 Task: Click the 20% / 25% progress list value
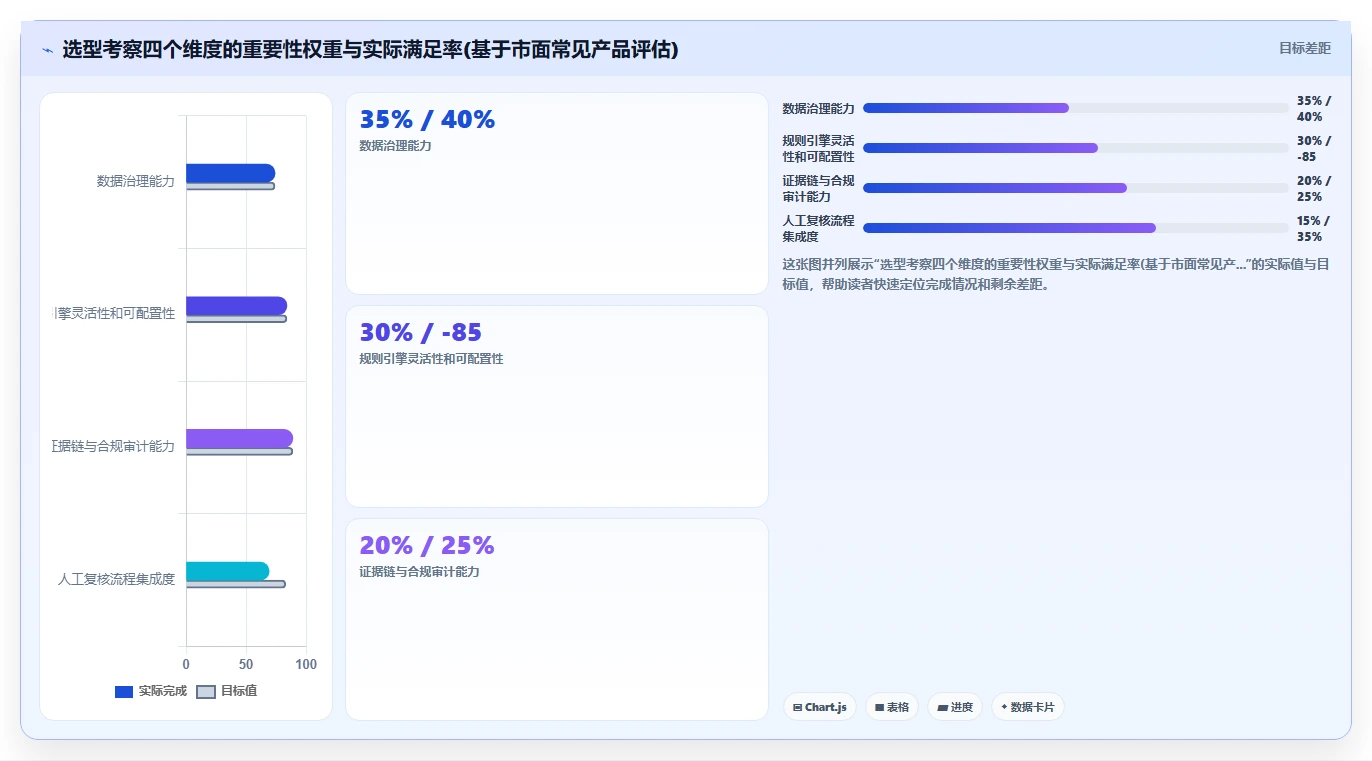pyautogui.click(x=1313, y=189)
